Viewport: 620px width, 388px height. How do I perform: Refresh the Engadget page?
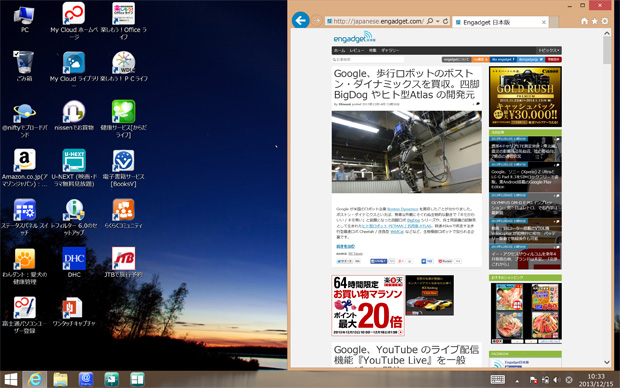[x=445, y=21]
